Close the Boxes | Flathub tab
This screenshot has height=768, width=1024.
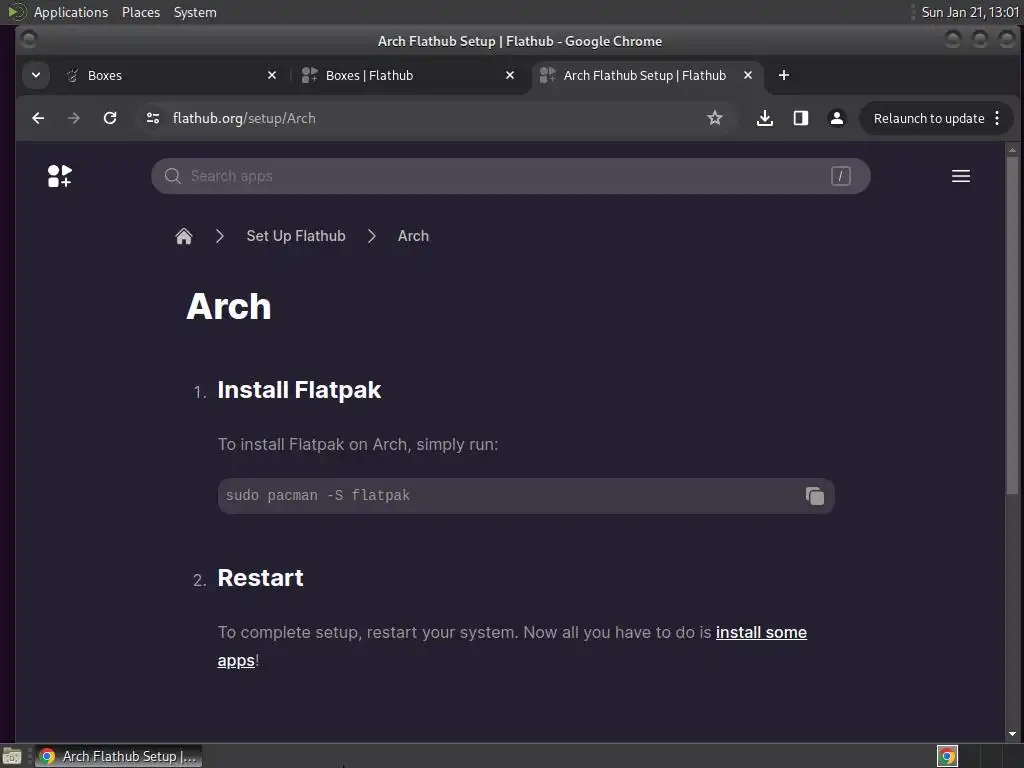tap(510, 75)
